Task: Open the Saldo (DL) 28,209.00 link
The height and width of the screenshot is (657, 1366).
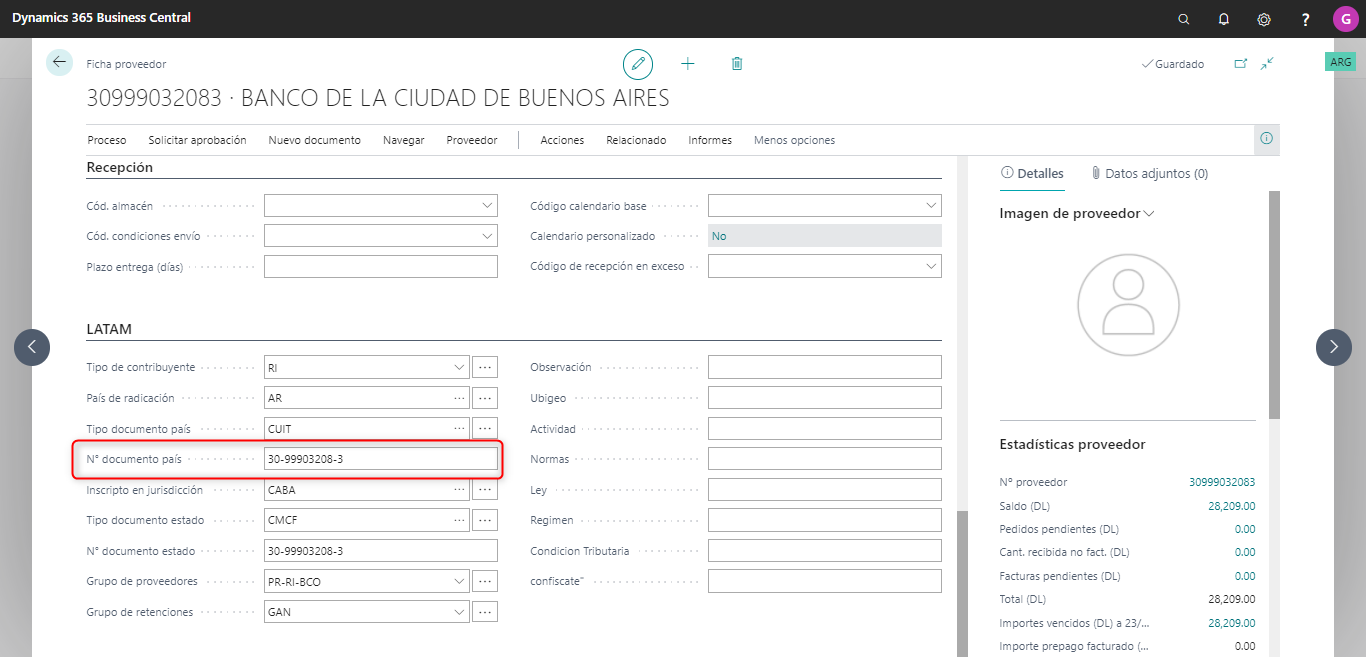Action: [x=1231, y=506]
